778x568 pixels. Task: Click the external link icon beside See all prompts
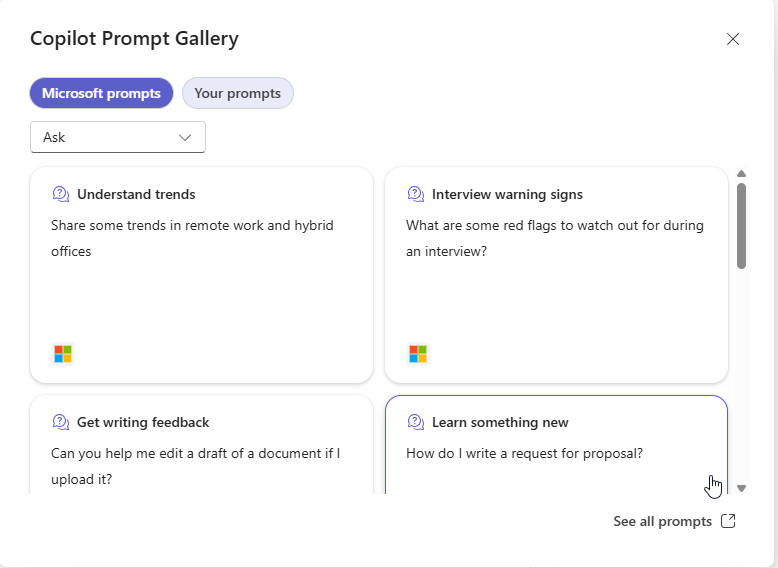tap(728, 521)
